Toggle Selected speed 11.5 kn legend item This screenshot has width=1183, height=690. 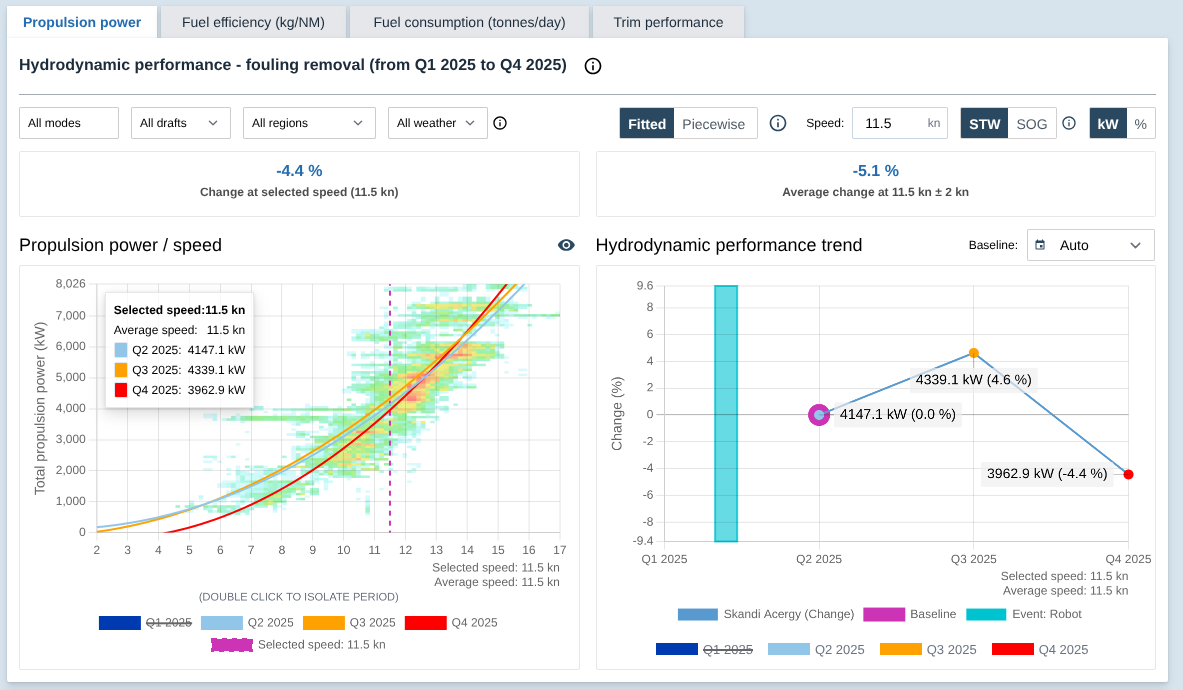(x=299, y=645)
